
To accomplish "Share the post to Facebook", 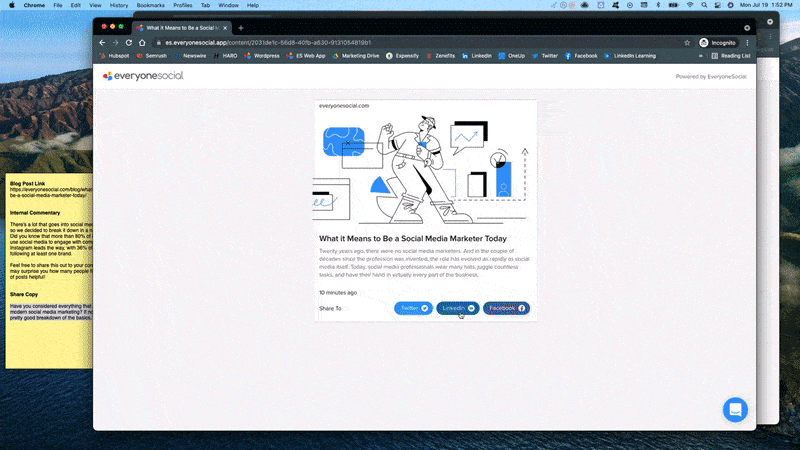I will click(x=506, y=308).
